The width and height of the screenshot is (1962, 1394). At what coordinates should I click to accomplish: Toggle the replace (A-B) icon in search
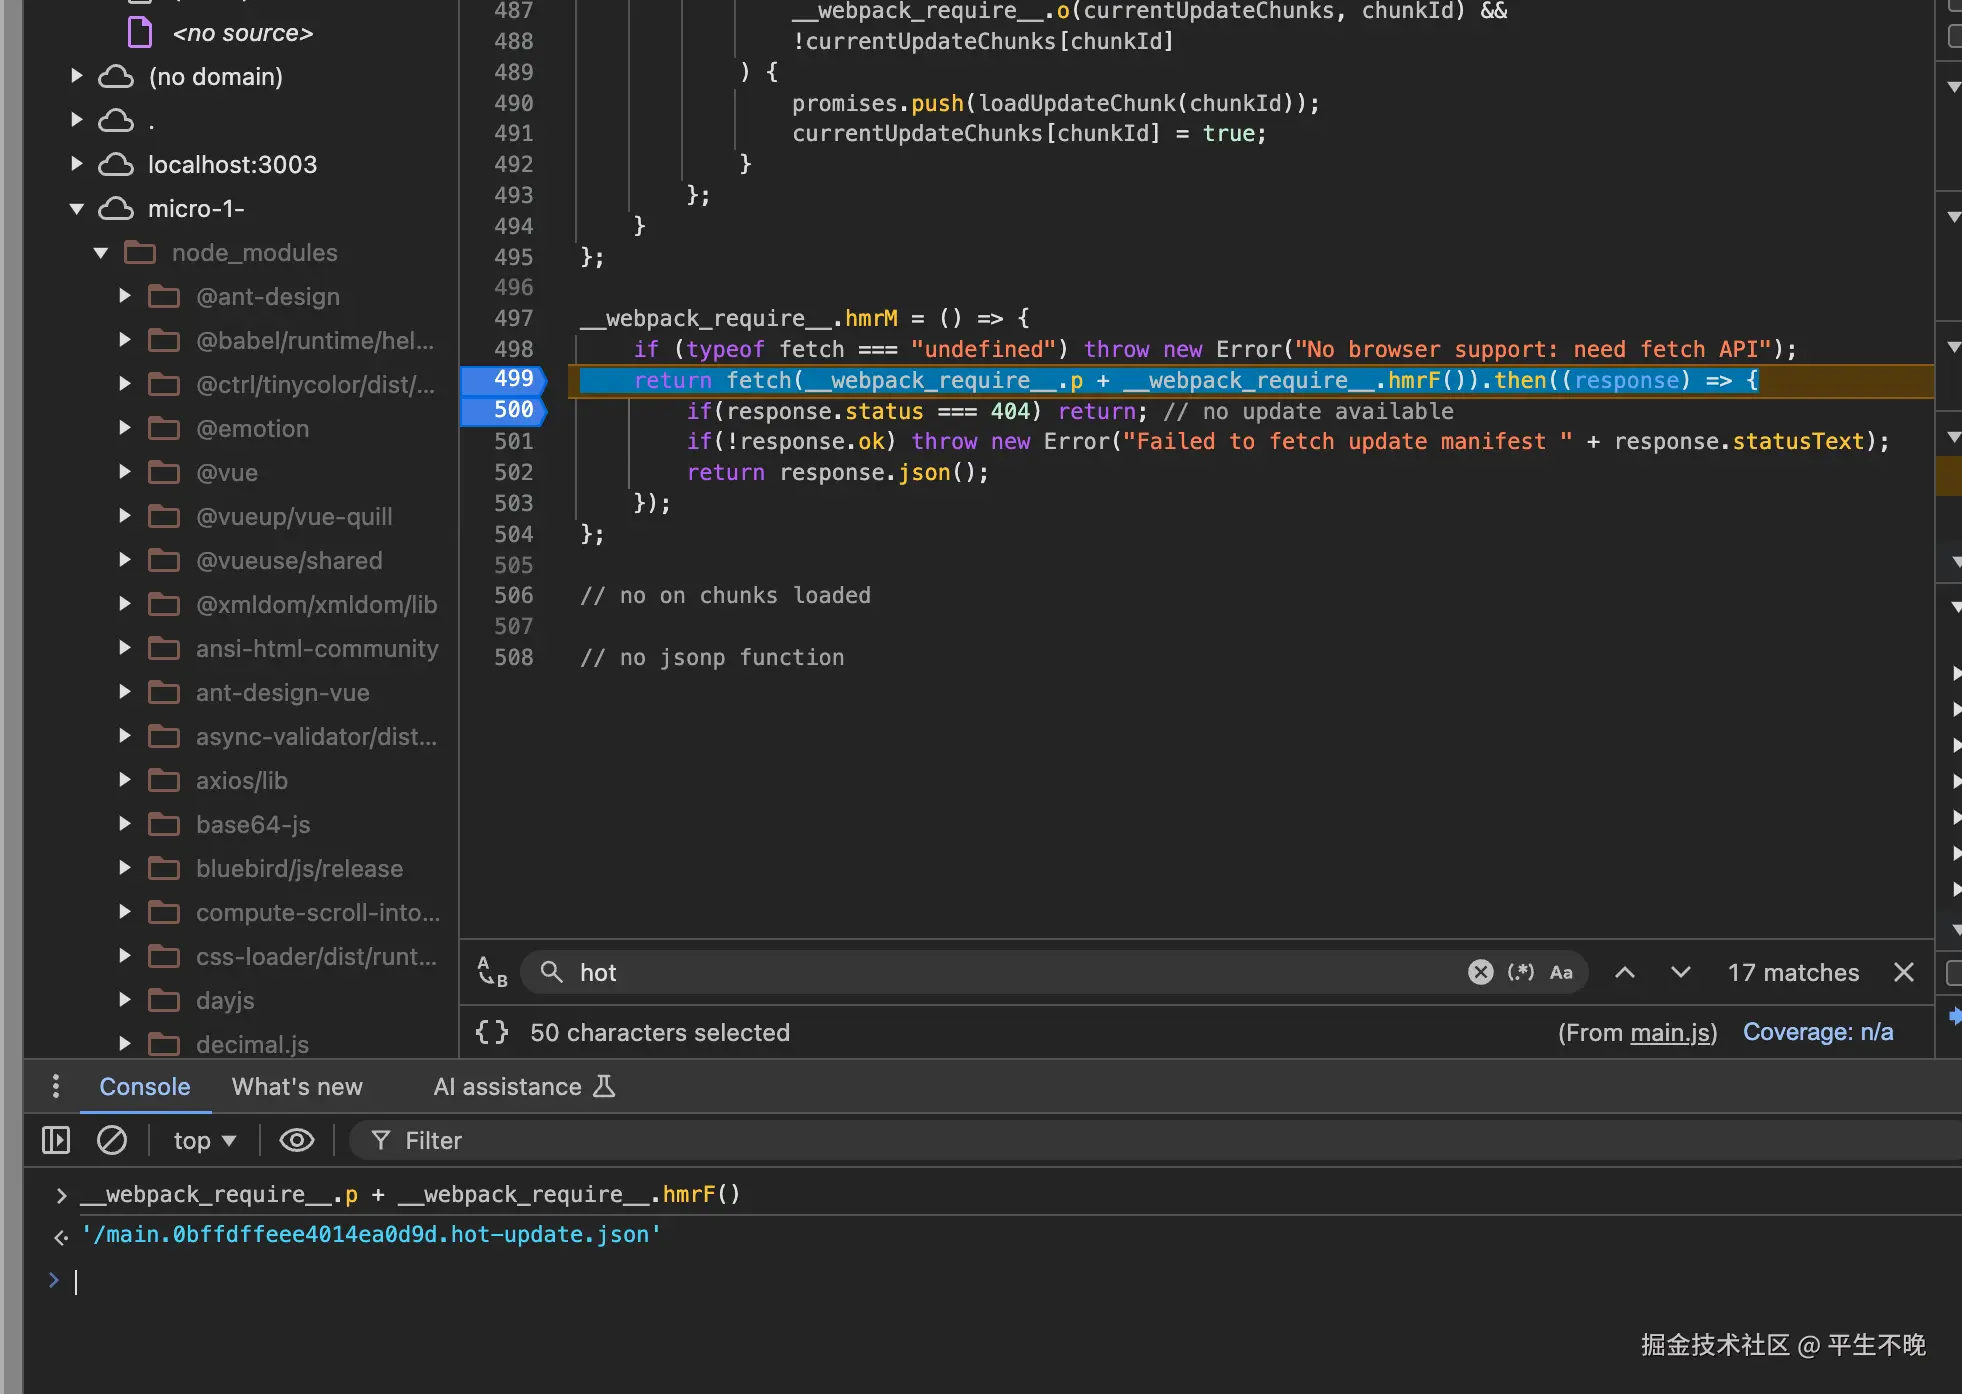tap(492, 972)
